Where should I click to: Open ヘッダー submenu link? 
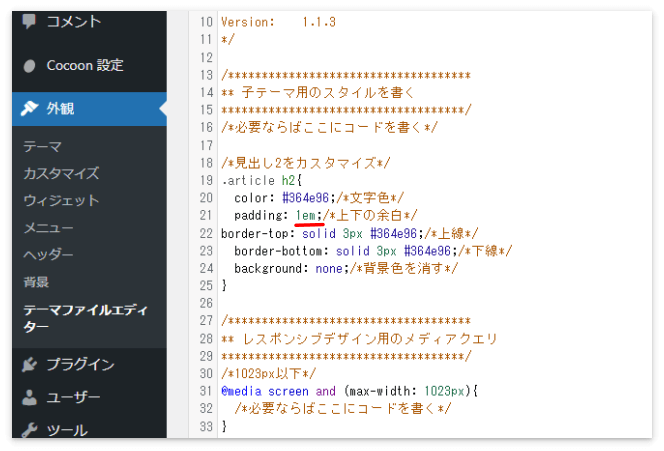pyautogui.click(x=48, y=255)
